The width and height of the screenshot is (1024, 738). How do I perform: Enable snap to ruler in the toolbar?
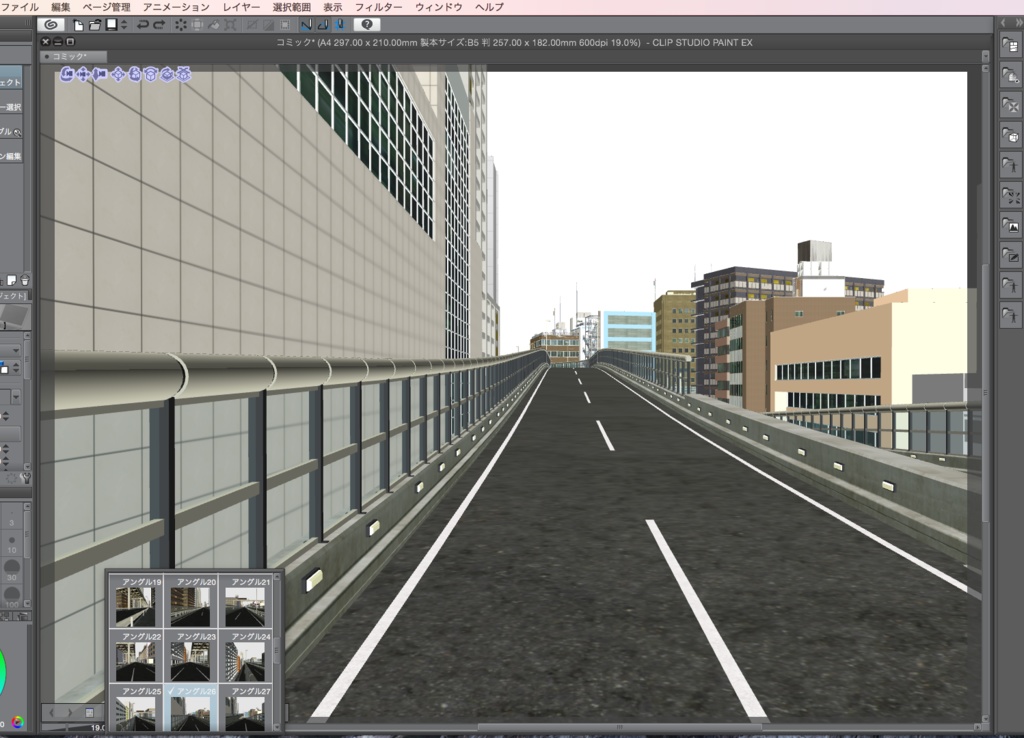click(306, 24)
